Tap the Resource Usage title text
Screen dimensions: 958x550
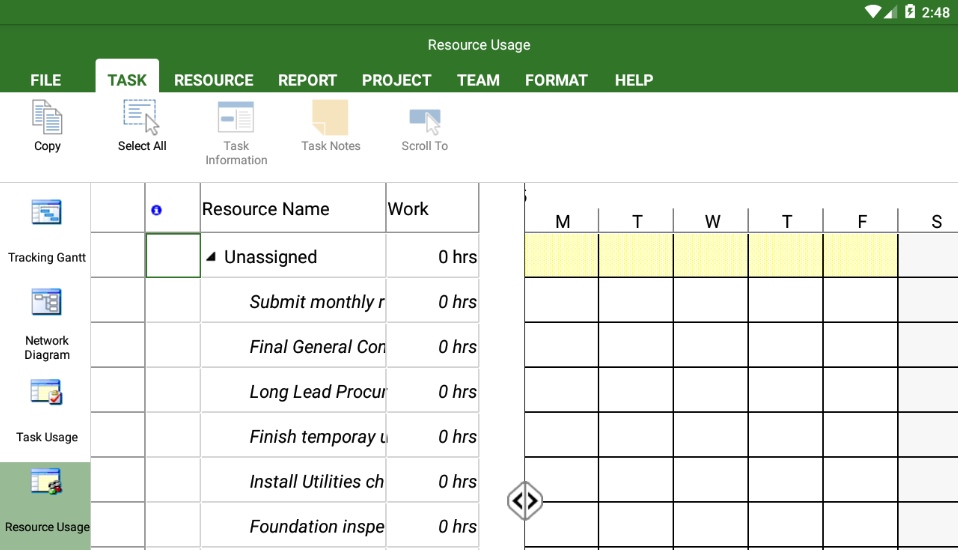[479, 45]
